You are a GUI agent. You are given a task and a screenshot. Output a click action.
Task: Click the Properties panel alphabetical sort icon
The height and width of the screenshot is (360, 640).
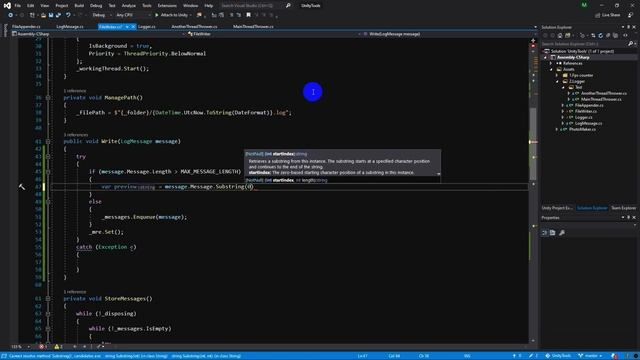(553, 233)
